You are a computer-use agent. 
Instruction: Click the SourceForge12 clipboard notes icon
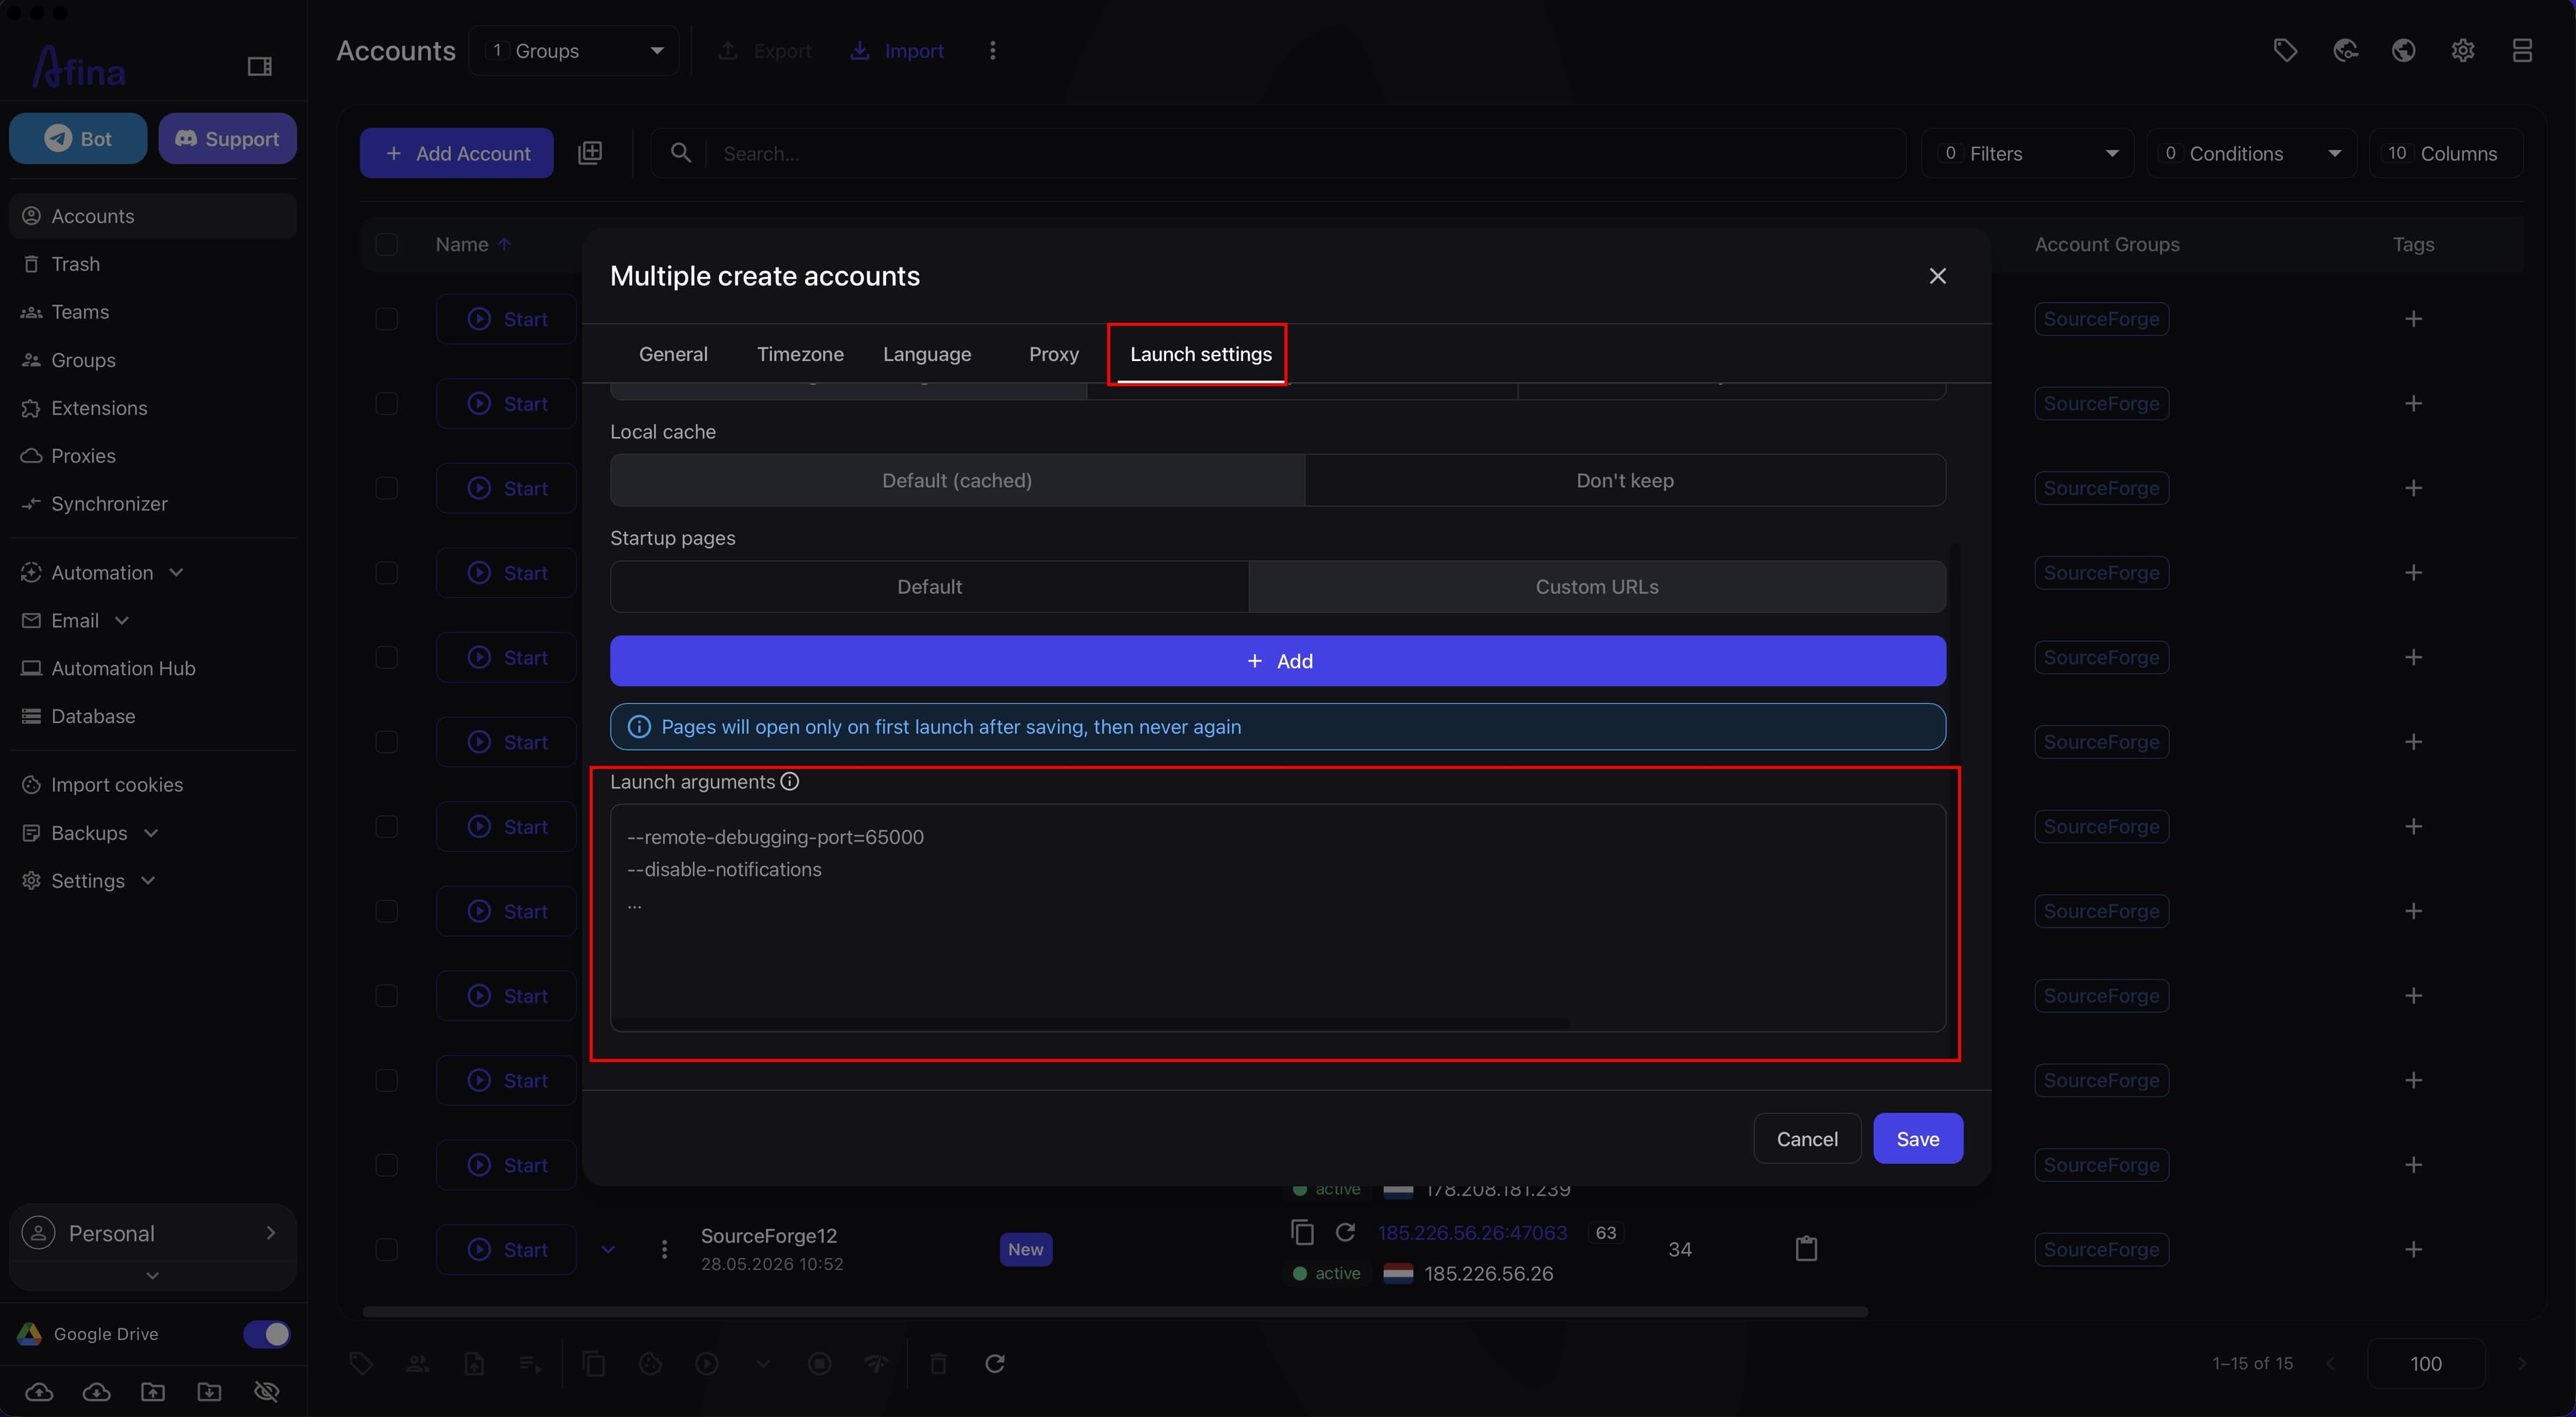1806,1249
